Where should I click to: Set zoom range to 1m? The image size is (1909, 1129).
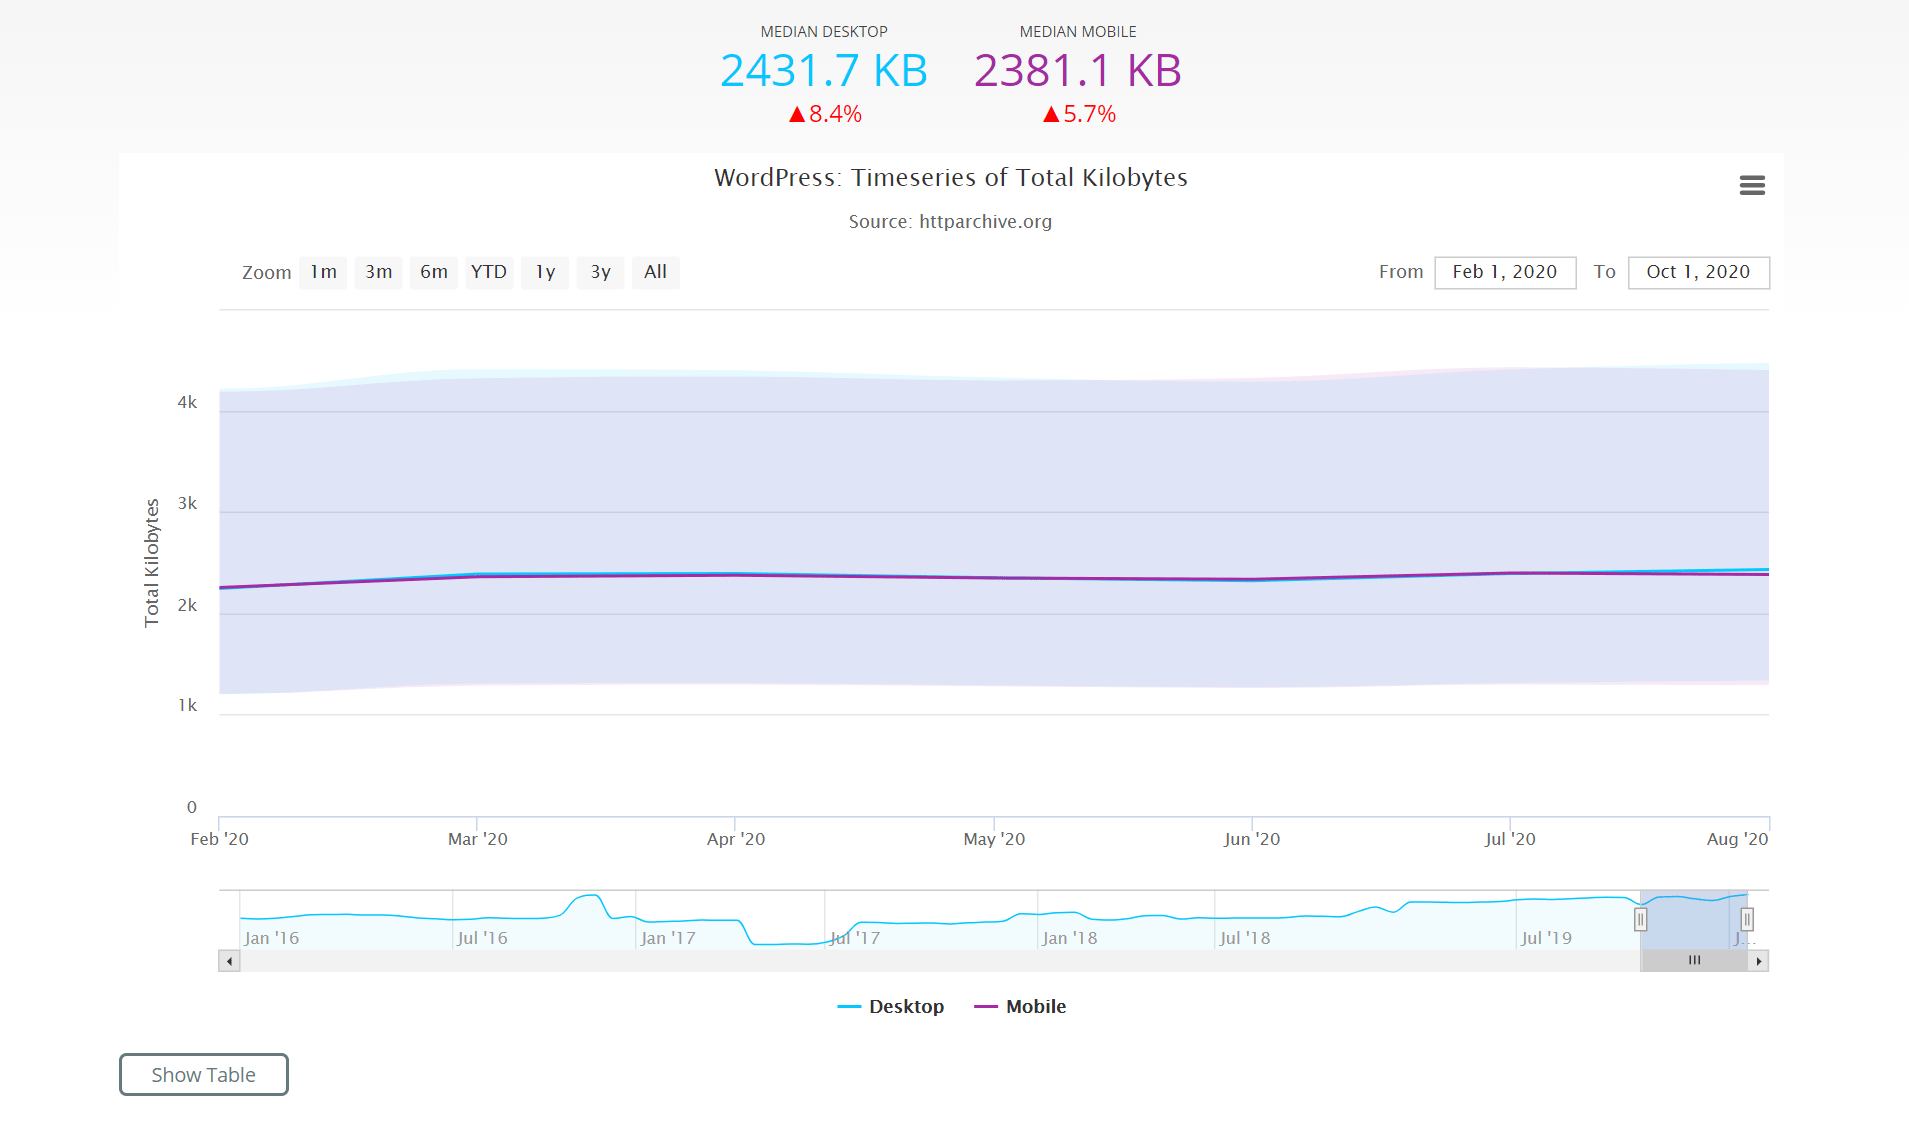tap(323, 272)
